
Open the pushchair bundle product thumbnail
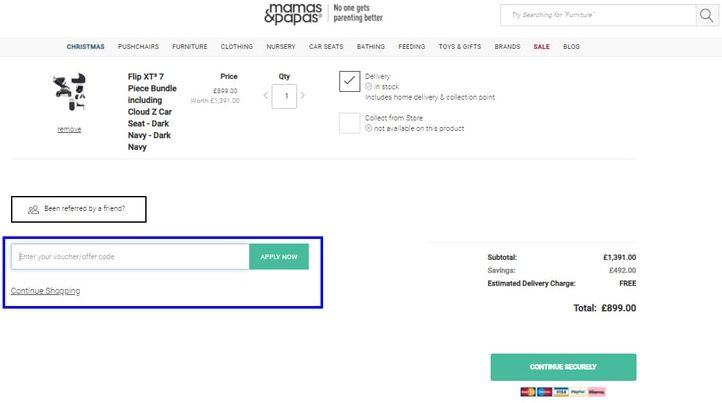click(70, 93)
